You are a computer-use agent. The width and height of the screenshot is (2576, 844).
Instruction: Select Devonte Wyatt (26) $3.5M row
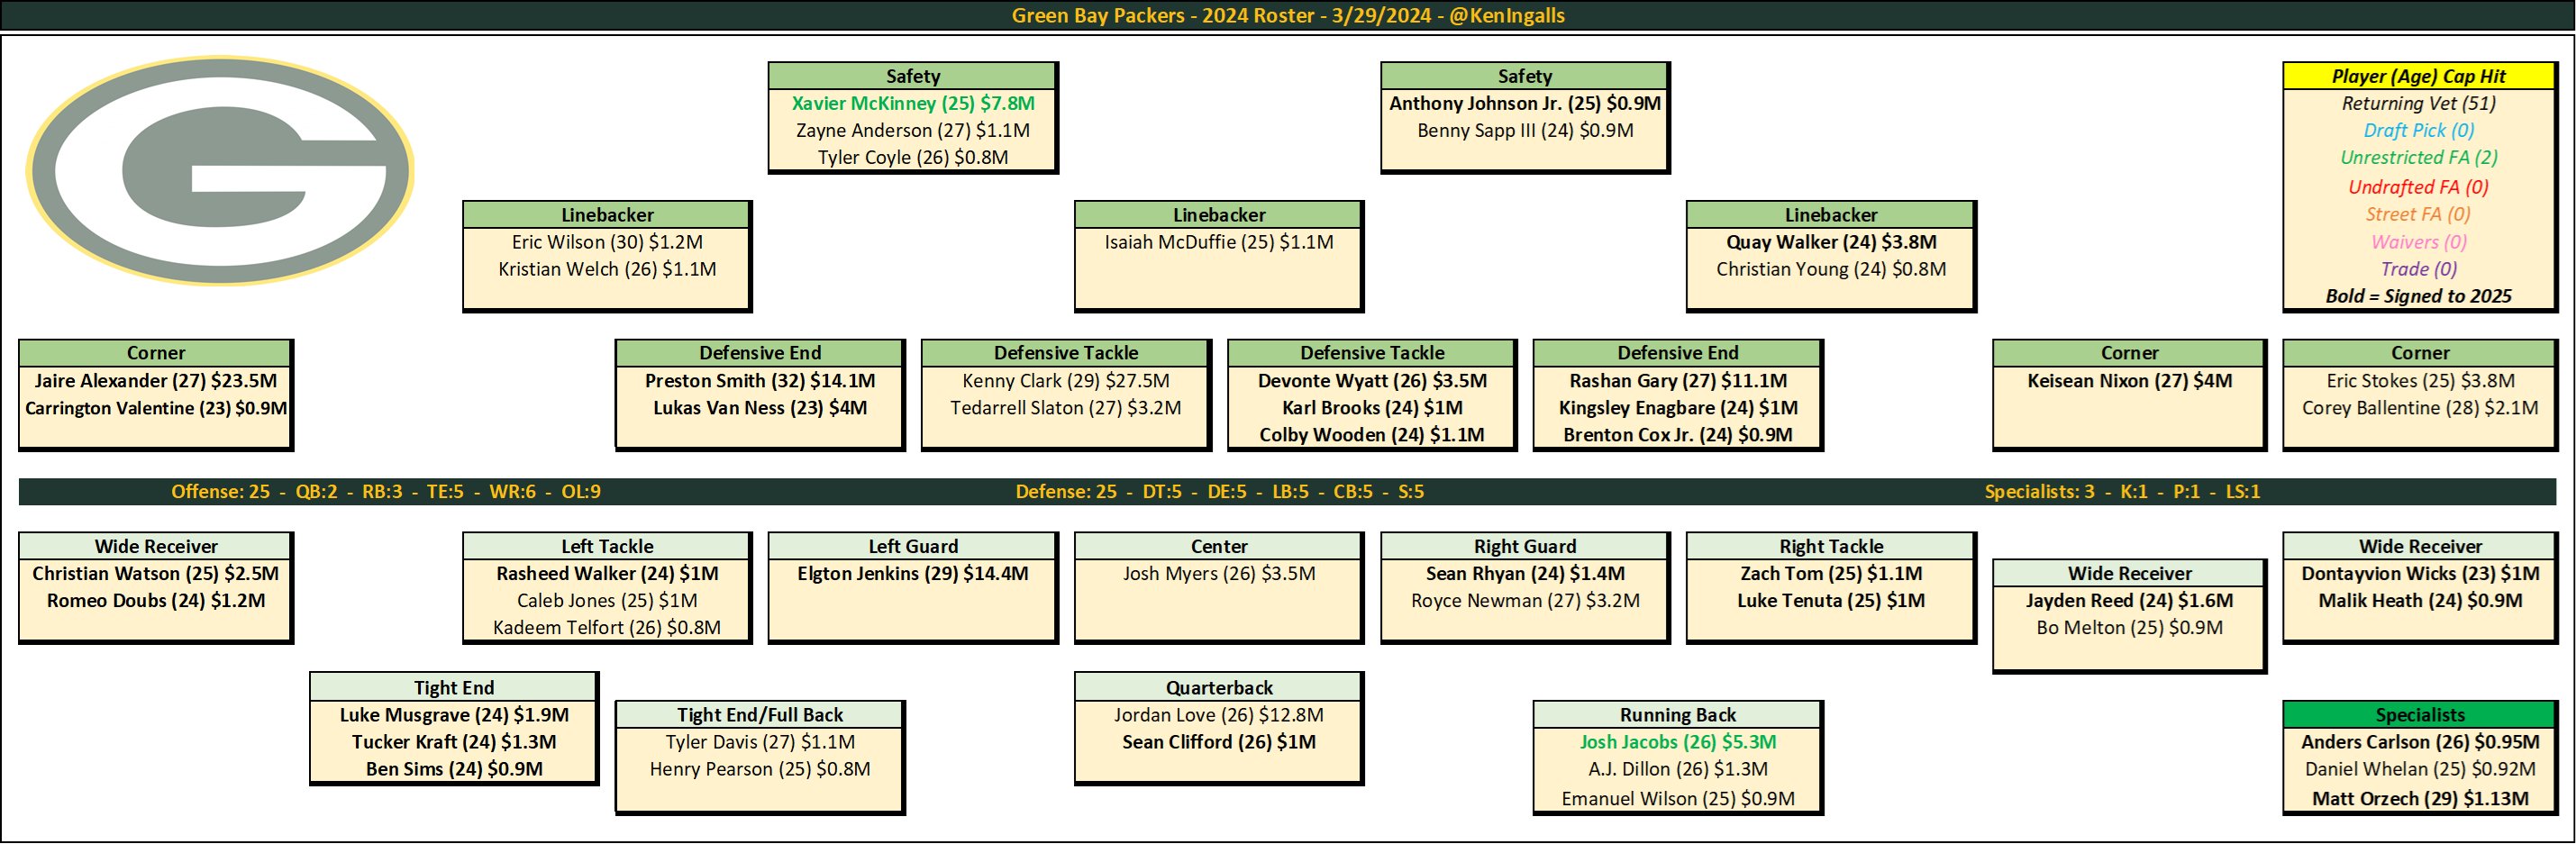coord(1372,381)
